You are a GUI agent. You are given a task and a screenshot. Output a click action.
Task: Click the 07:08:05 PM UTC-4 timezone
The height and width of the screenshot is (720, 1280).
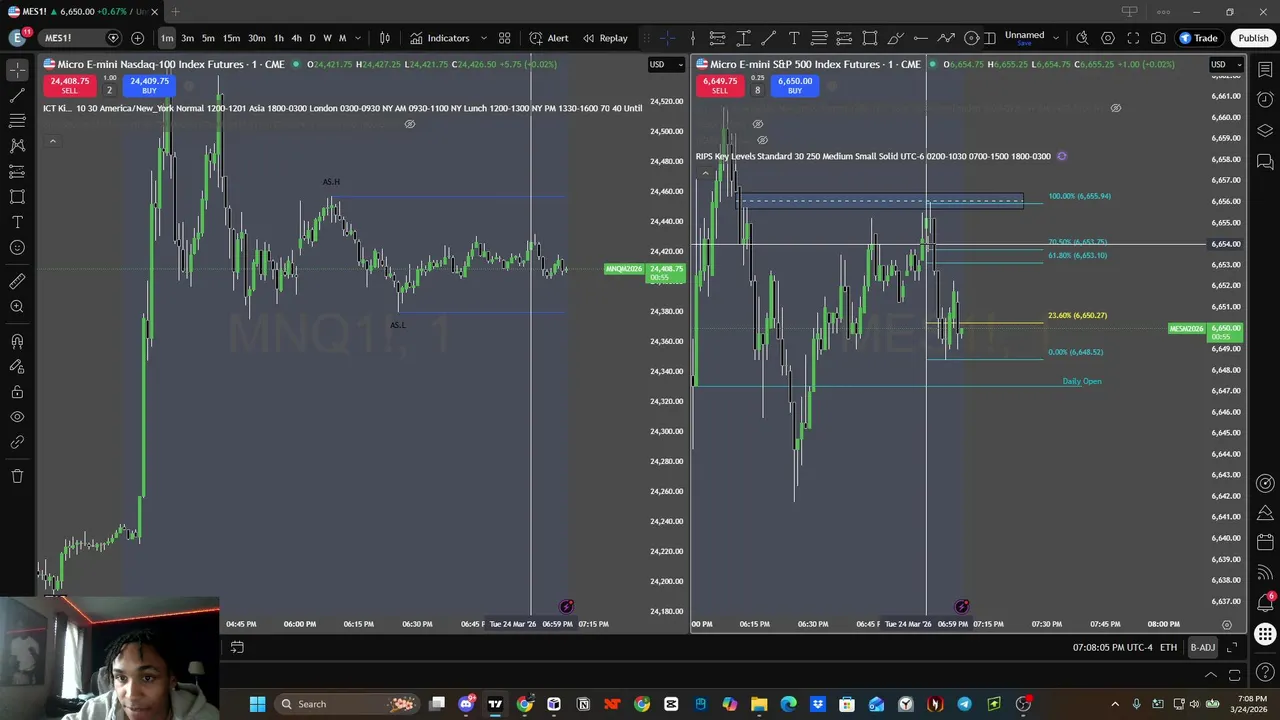[x=1112, y=647]
